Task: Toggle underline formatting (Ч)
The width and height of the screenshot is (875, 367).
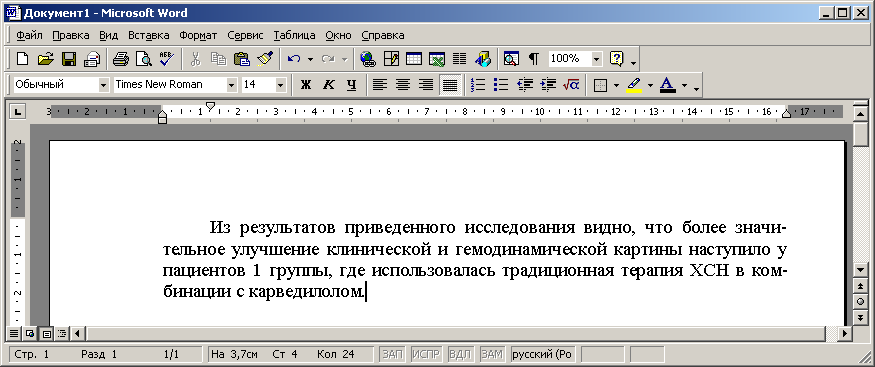Action: point(351,85)
